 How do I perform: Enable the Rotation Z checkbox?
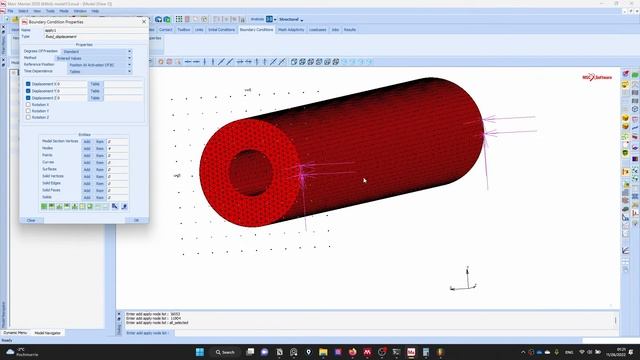point(28,117)
